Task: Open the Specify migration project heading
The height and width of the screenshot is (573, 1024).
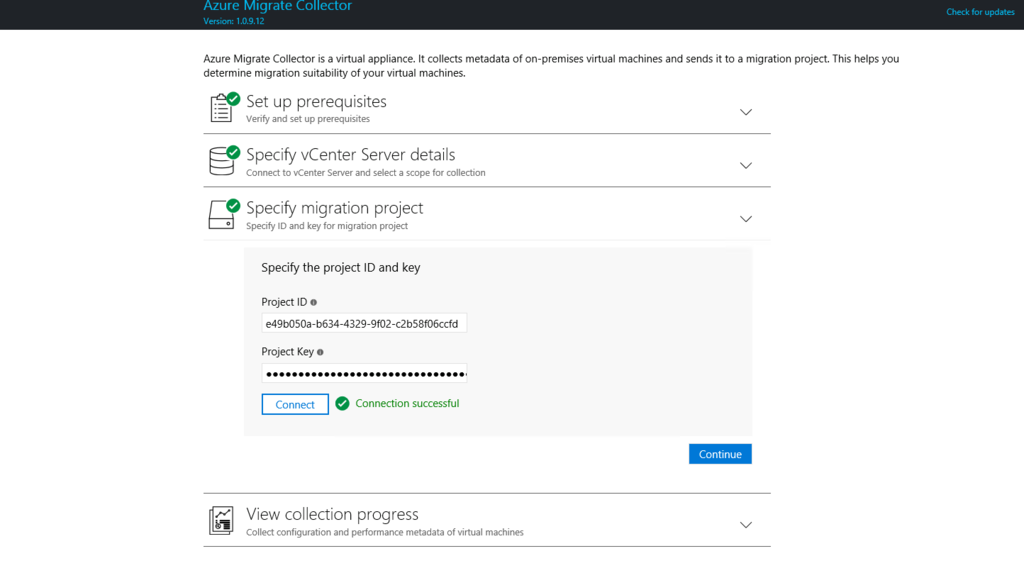Action: pyautogui.click(x=334, y=208)
